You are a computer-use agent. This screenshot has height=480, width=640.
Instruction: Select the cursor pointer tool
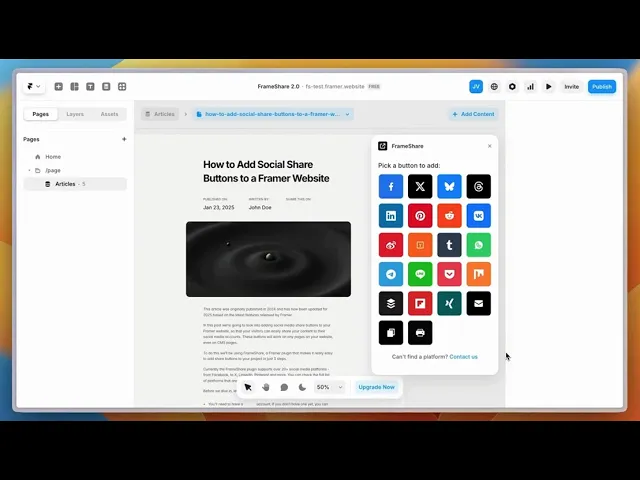pyautogui.click(x=248, y=387)
